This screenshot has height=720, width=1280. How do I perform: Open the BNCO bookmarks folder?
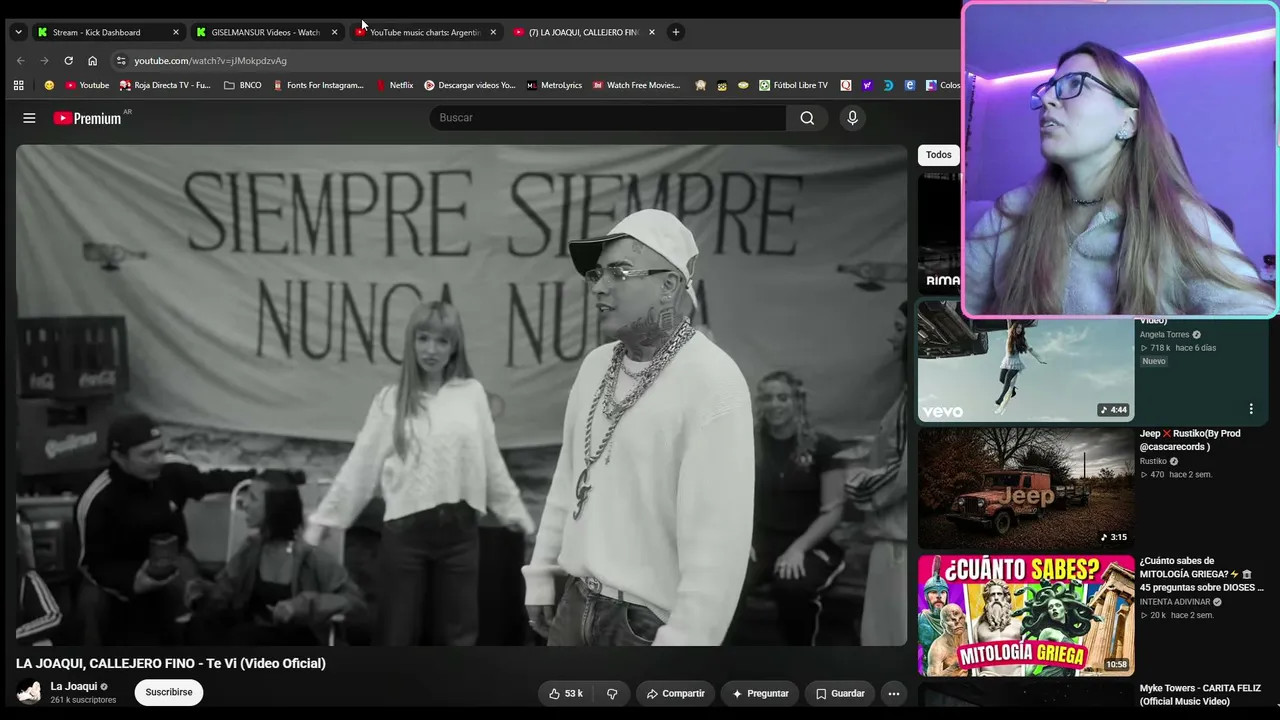click(x=243, y=85)
